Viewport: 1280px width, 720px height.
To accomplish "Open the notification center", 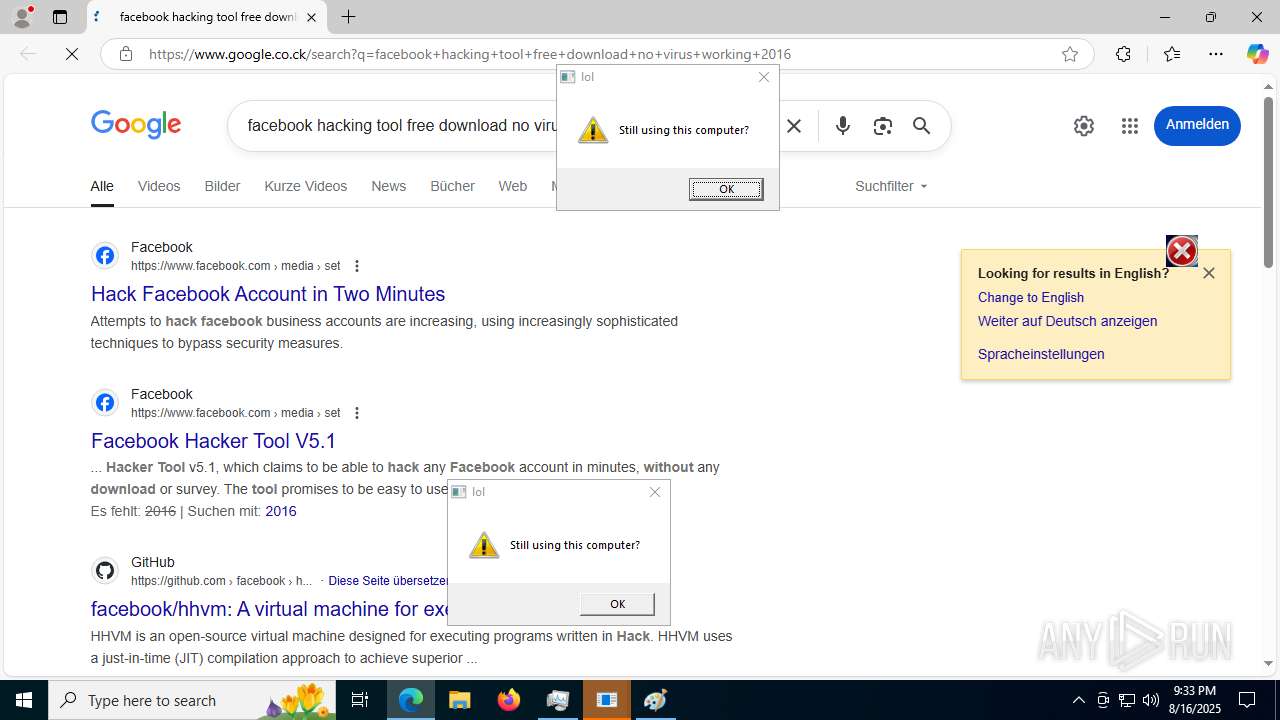I will [x=1247, y=700].
